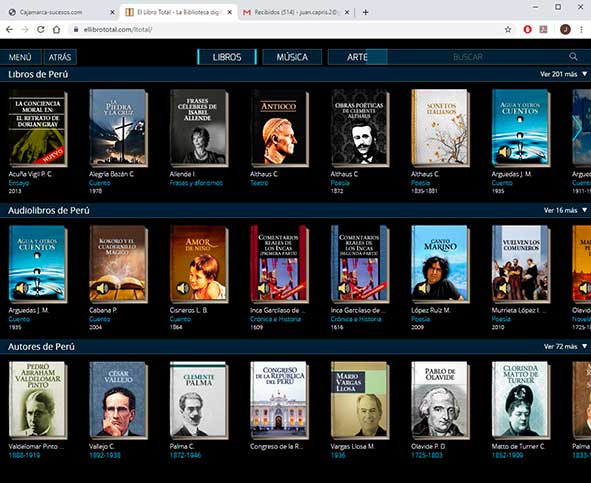Expand Ver 201 más in Libros de Perú
591x483 pixels.
point(563,74)
